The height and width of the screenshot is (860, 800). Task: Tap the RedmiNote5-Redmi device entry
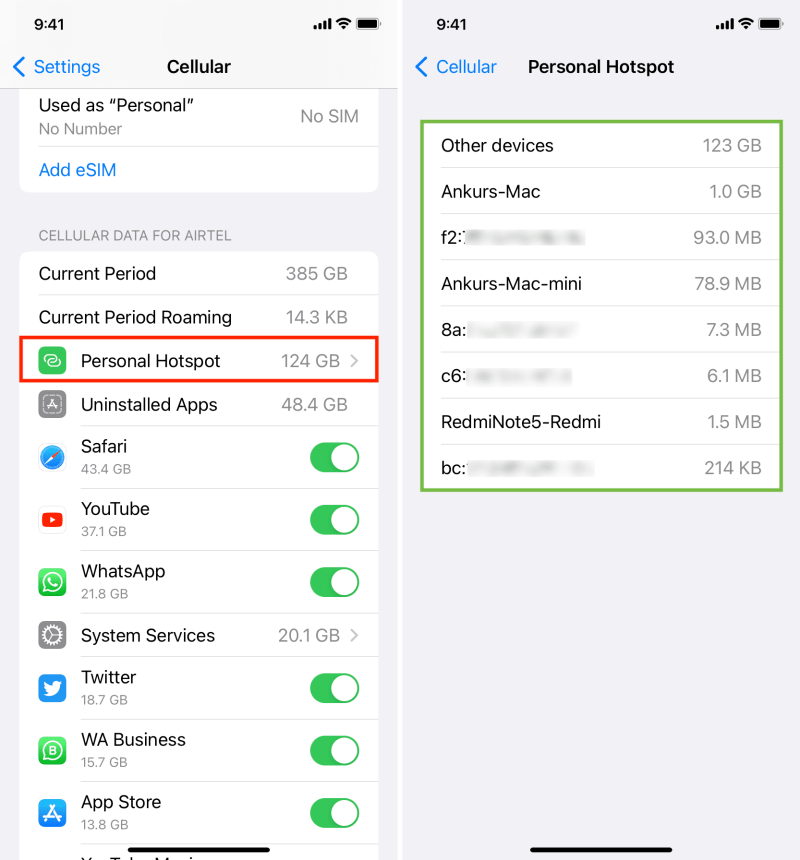(601, 422)
